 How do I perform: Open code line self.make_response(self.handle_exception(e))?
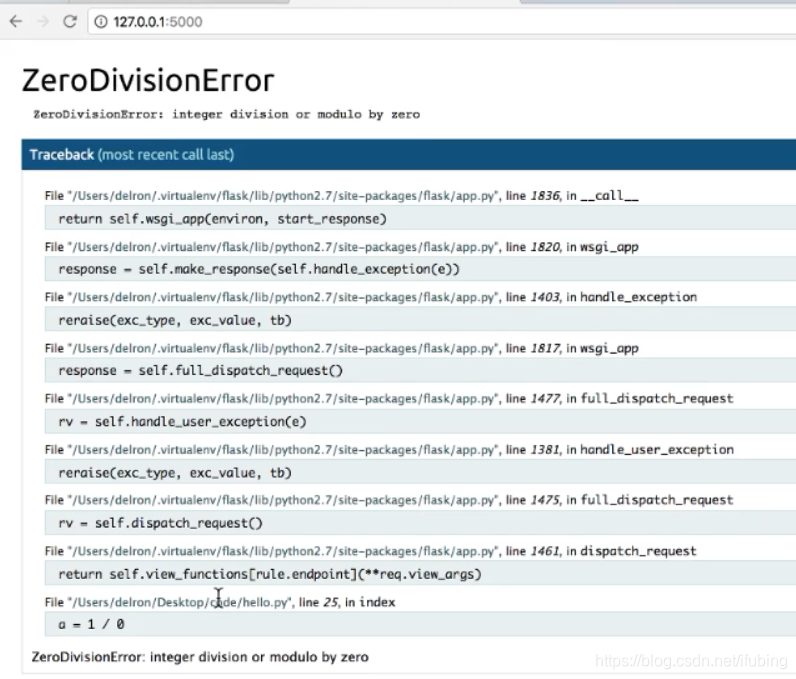tap(420, 269)
